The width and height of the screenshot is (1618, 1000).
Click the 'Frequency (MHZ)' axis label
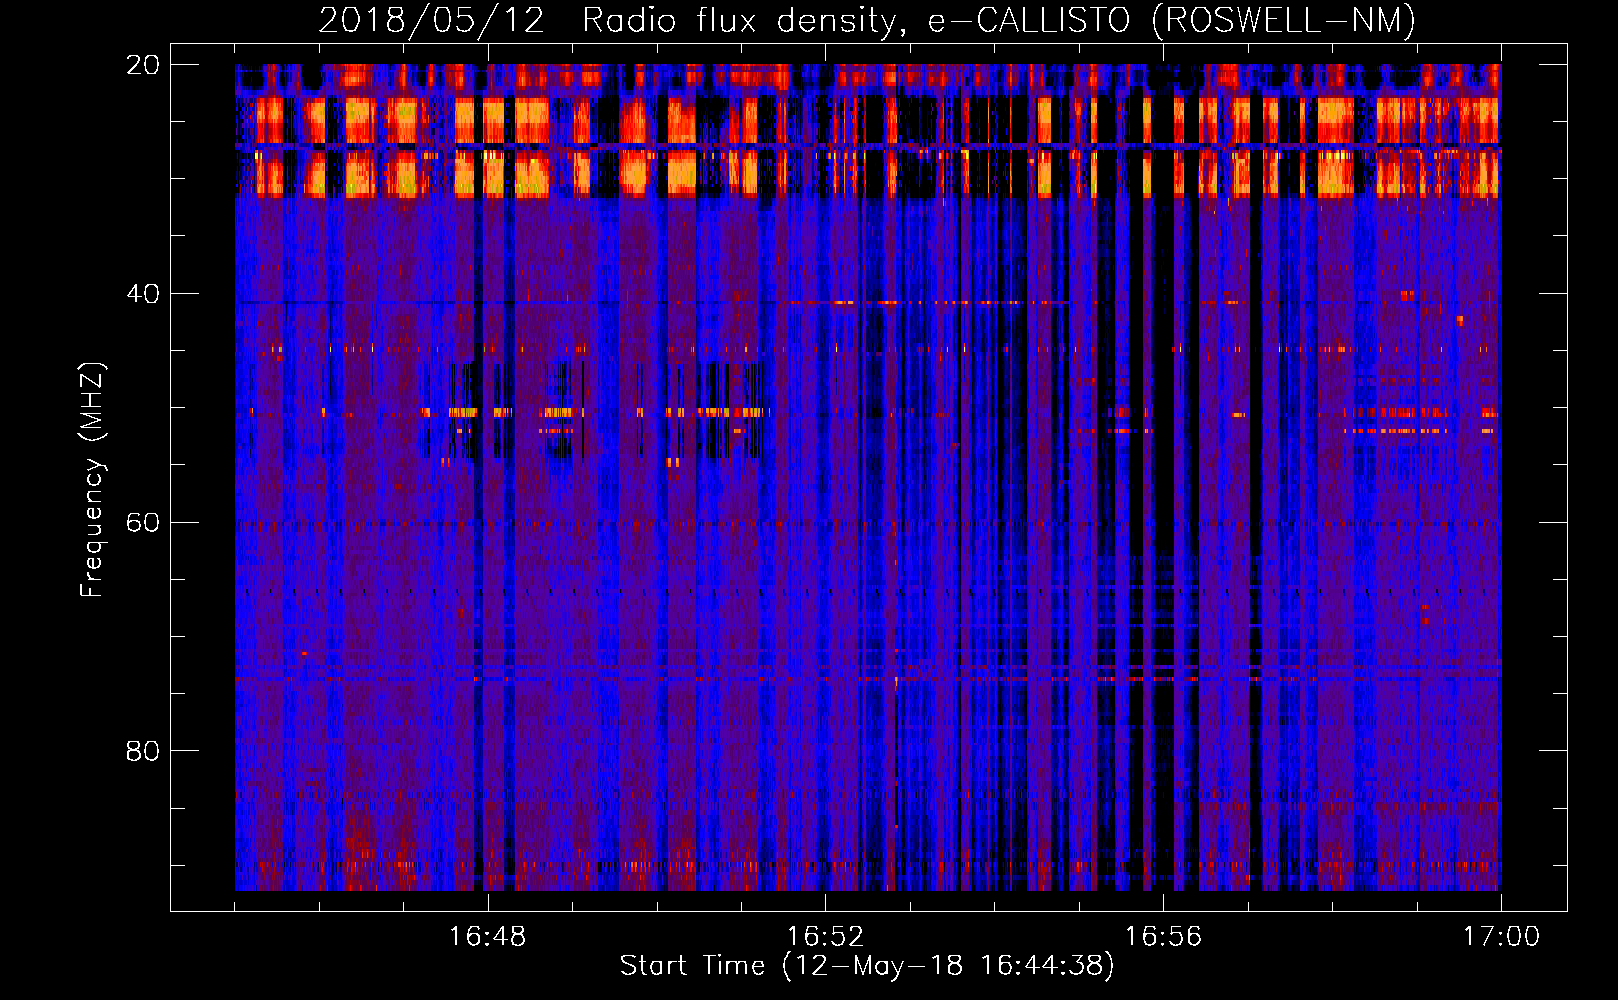92,480
